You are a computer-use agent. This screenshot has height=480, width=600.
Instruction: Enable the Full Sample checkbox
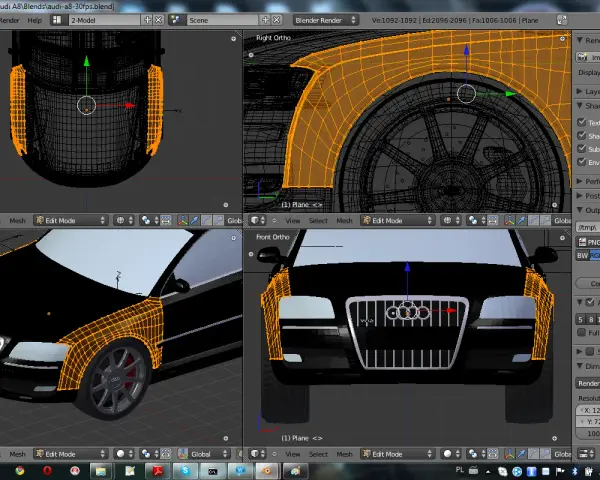582,332
